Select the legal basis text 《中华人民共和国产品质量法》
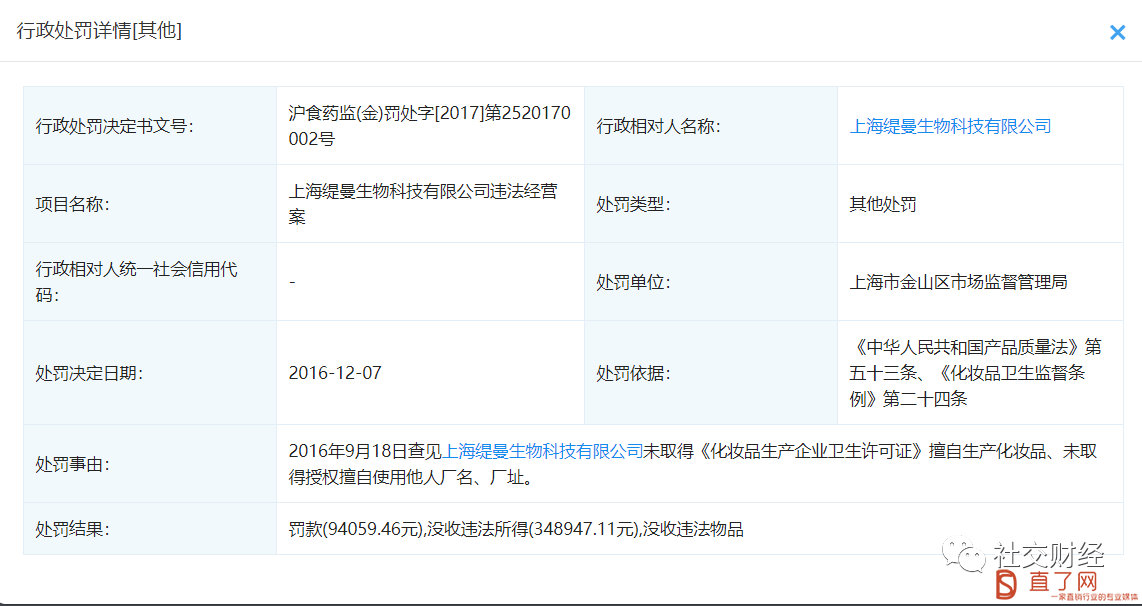The image size is (1142, 606). pos(969,347)
